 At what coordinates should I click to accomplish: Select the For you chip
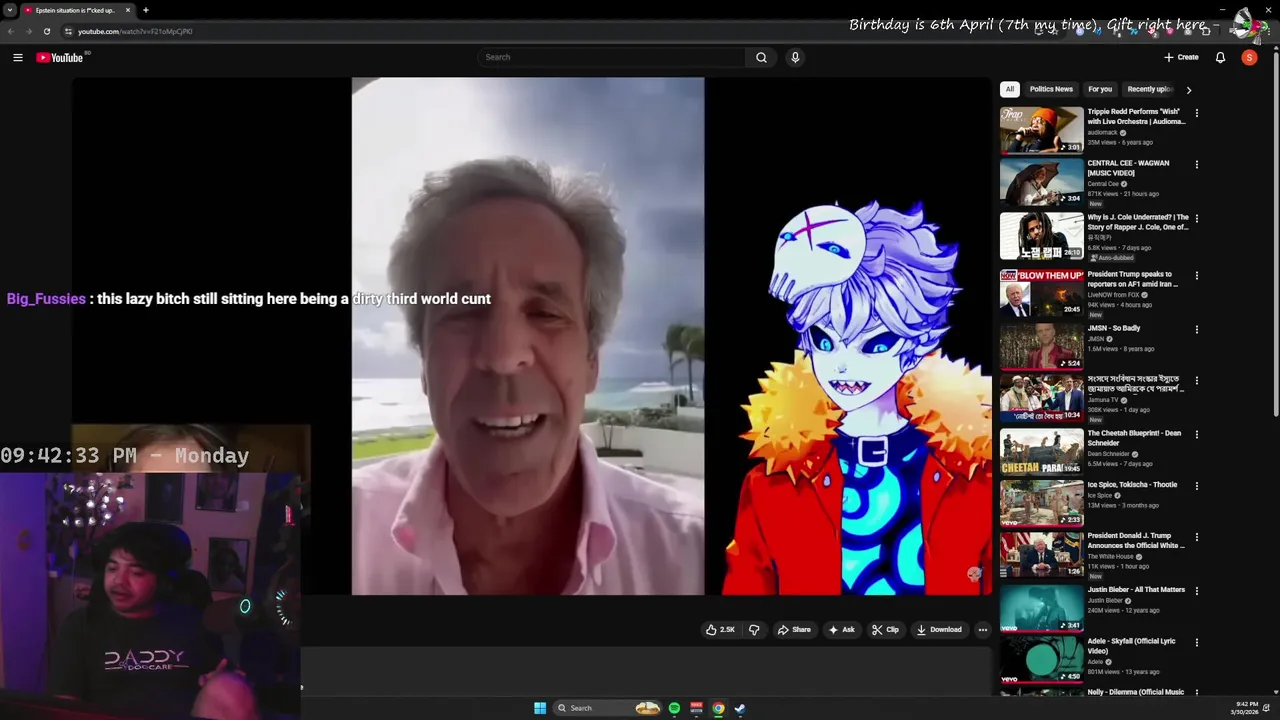pos(1100,89)
